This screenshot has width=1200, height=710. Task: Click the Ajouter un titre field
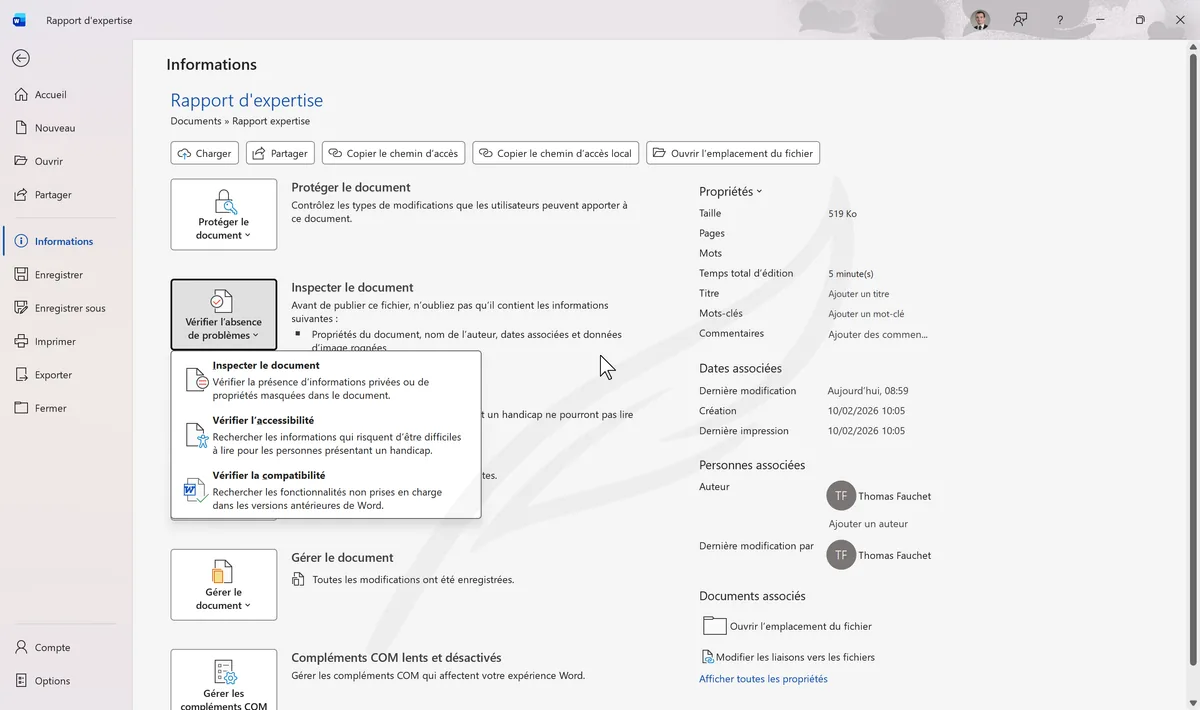point(858,294)
